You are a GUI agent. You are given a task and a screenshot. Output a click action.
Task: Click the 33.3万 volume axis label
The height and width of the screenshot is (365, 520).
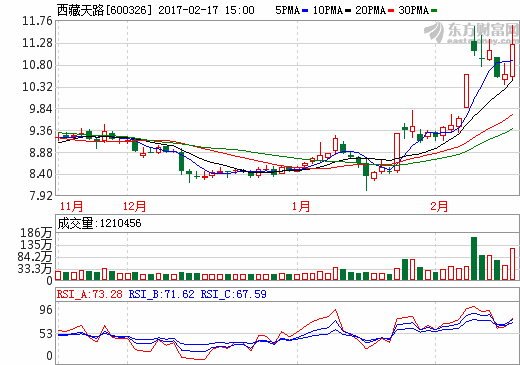point(35,268)
